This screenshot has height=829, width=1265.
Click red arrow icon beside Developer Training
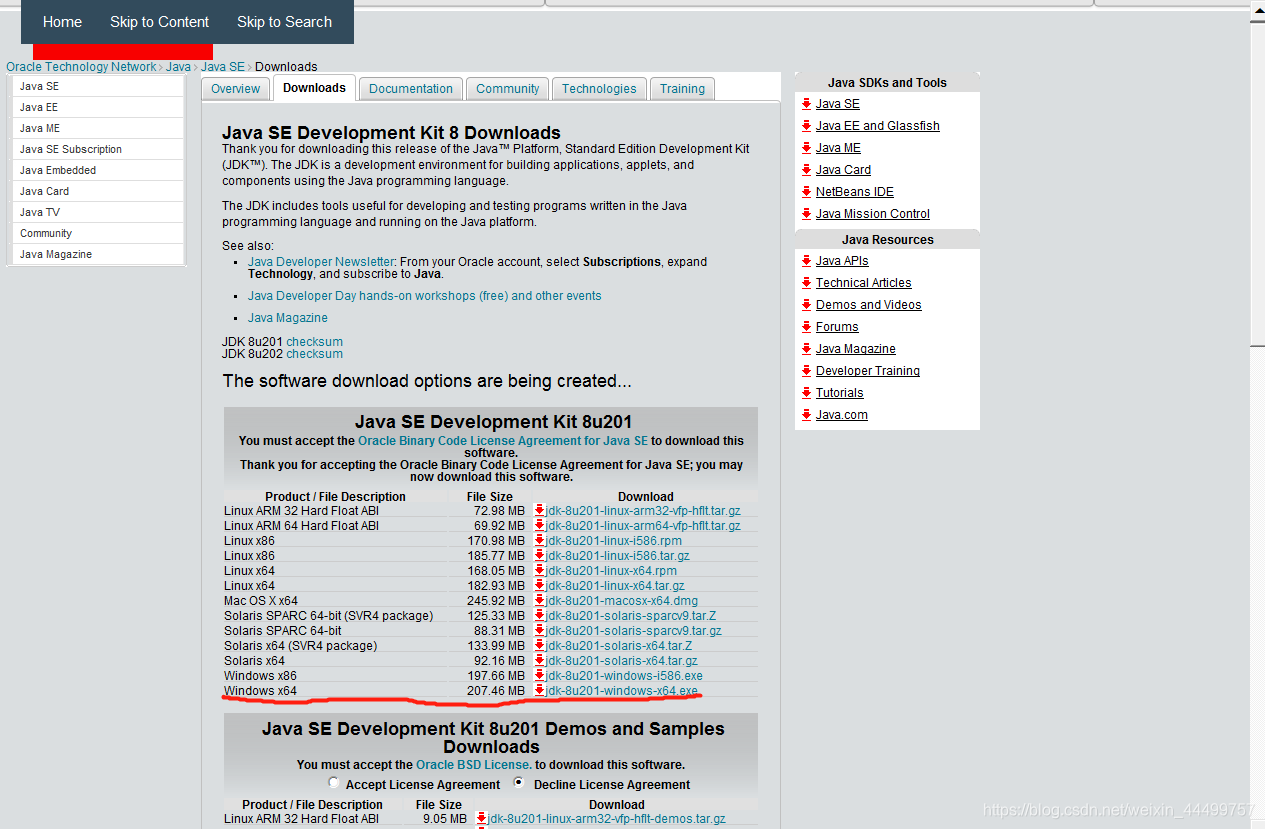[806, 371]
